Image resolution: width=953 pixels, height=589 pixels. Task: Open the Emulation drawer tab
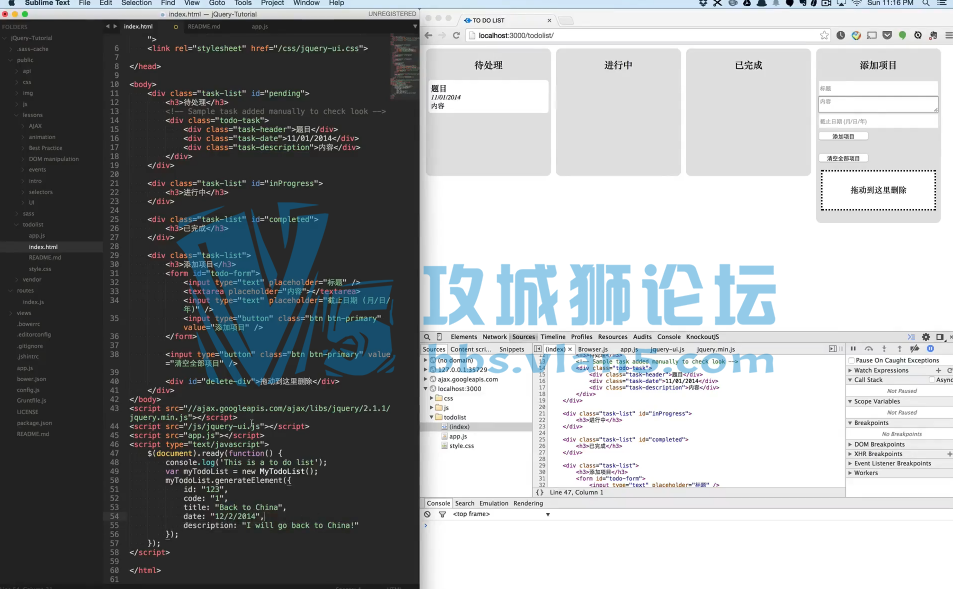click(x=494, y=503)
